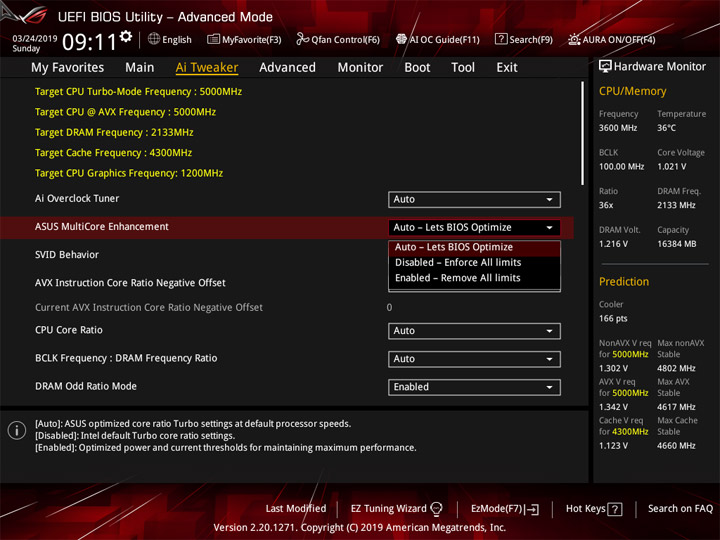
Task: Click the Hot Keys question mark icon
Action: coord(614,509)
